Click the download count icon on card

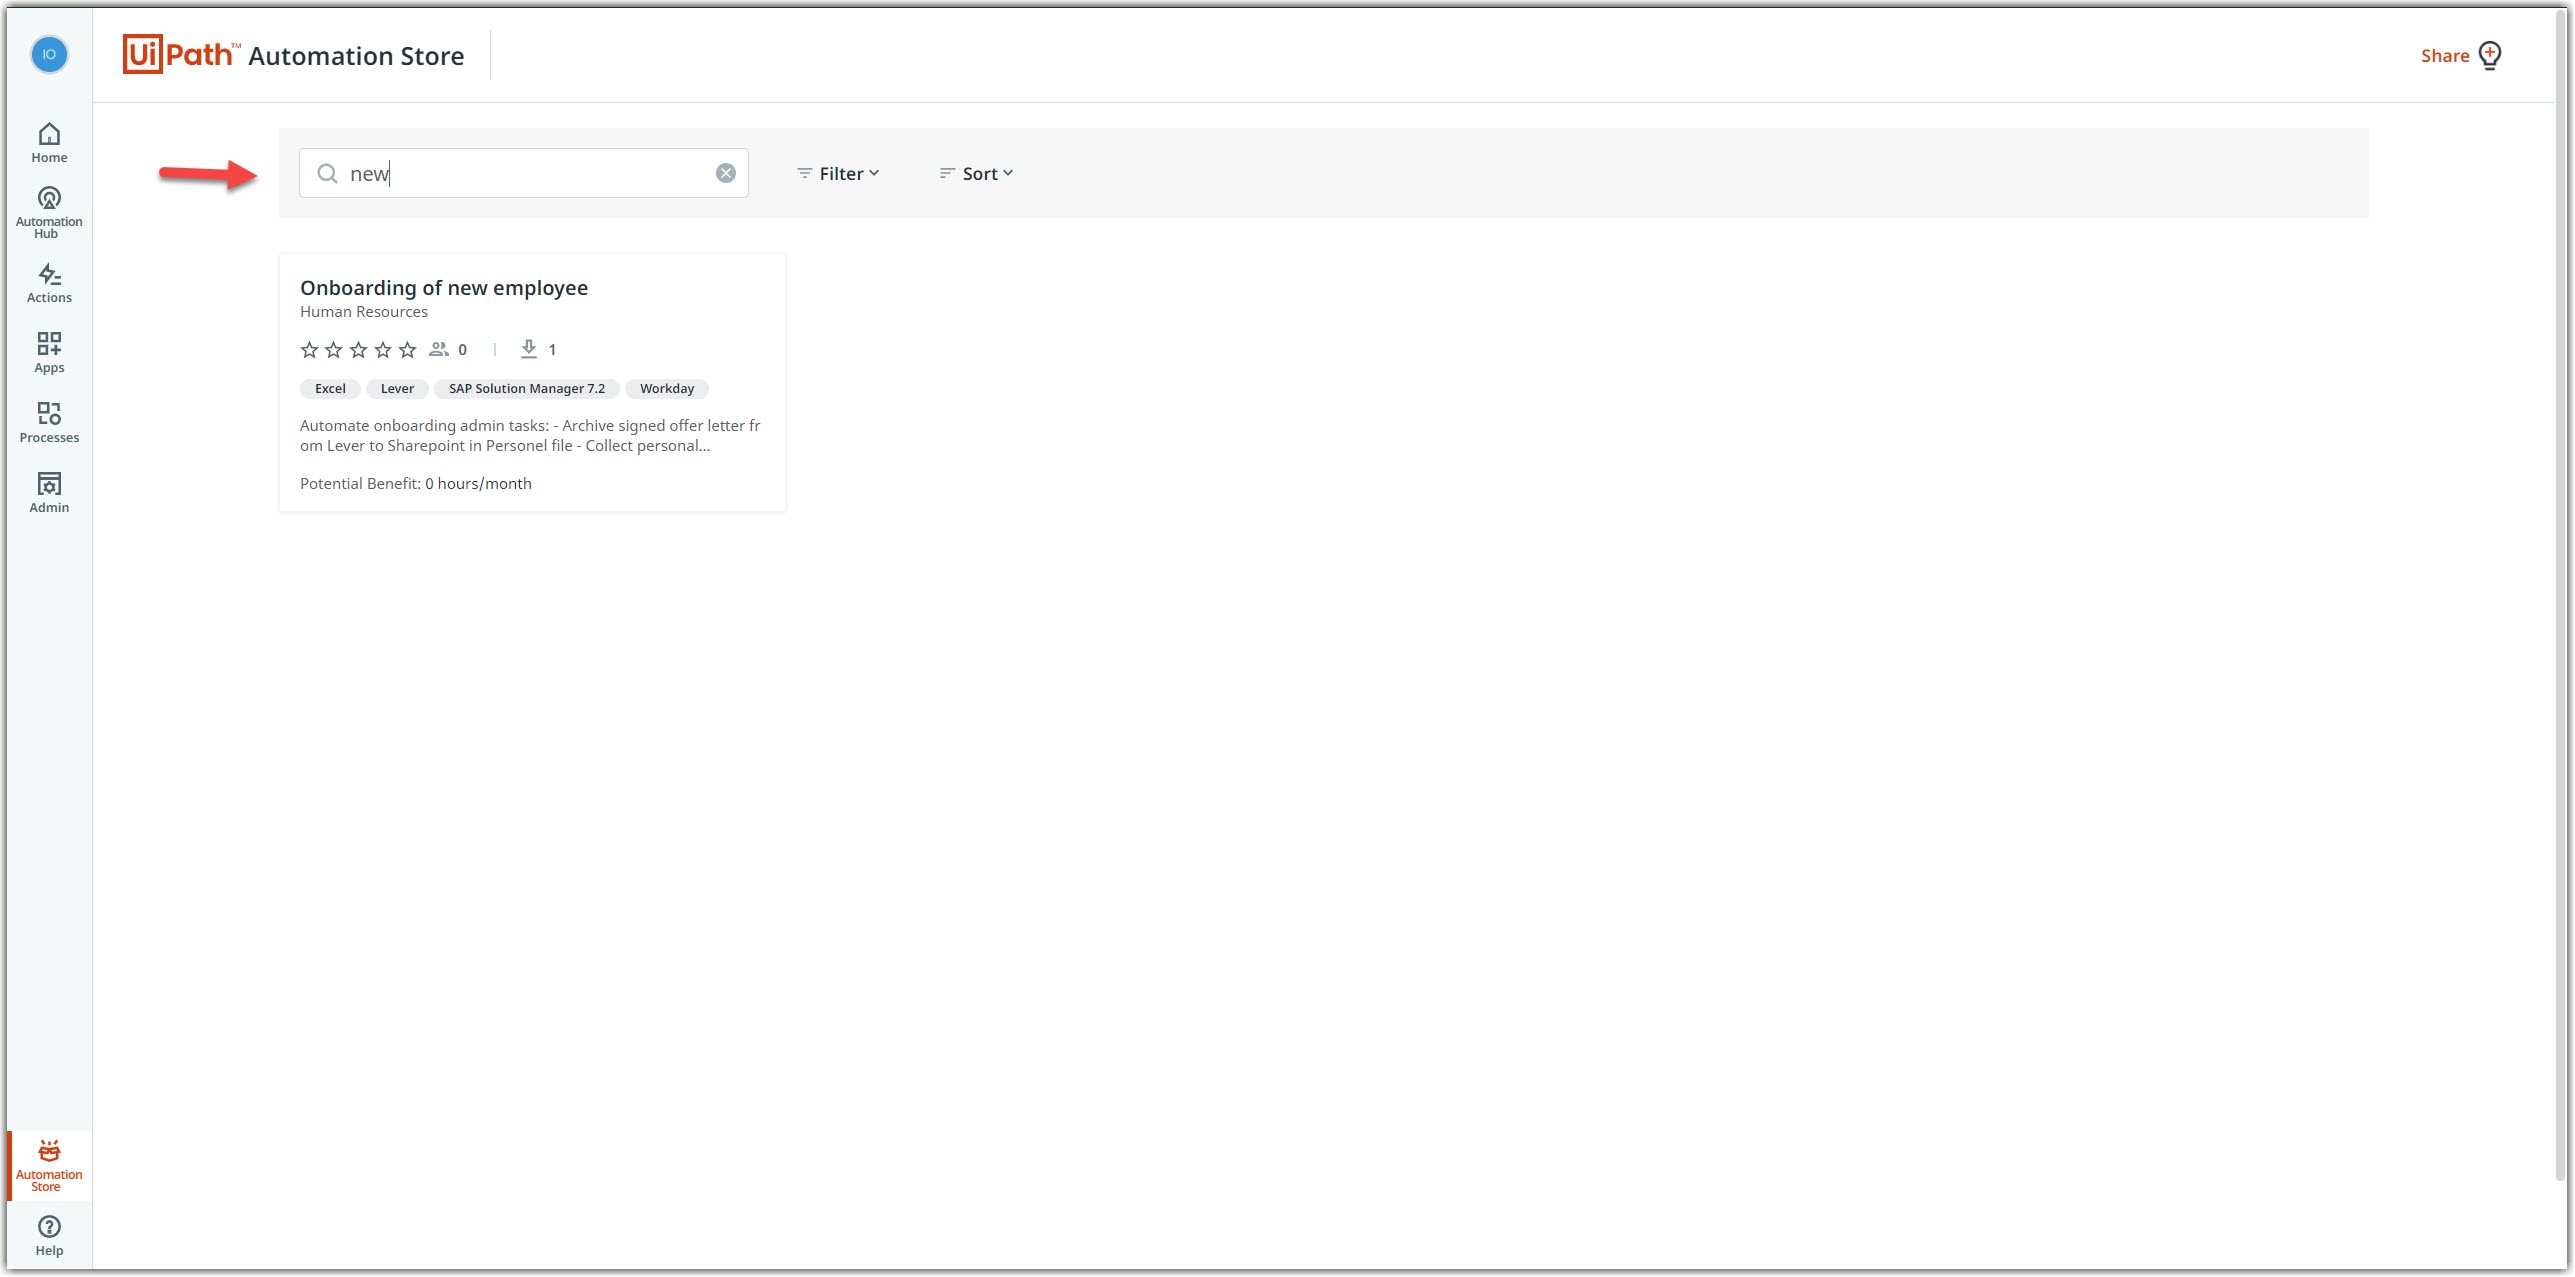pos(529,348)
